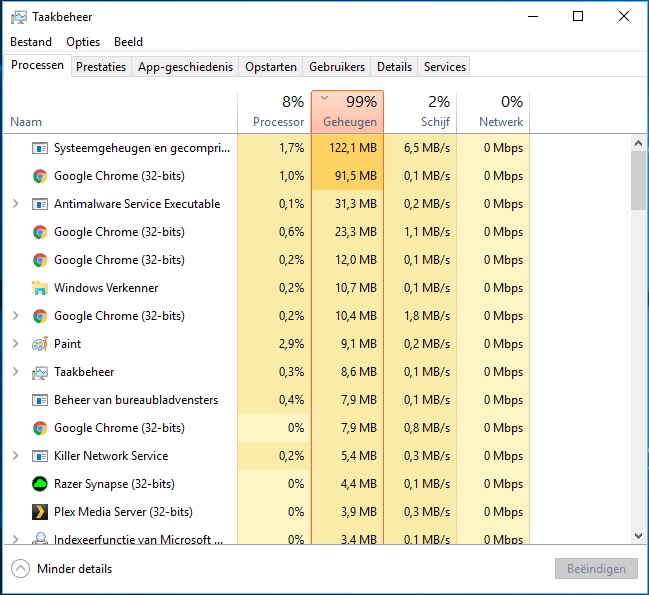Image resolution: width=649 pixels, height=595 pixels.
Task: Click the Plex Media Server icon
Action: (x=39, y=512)
